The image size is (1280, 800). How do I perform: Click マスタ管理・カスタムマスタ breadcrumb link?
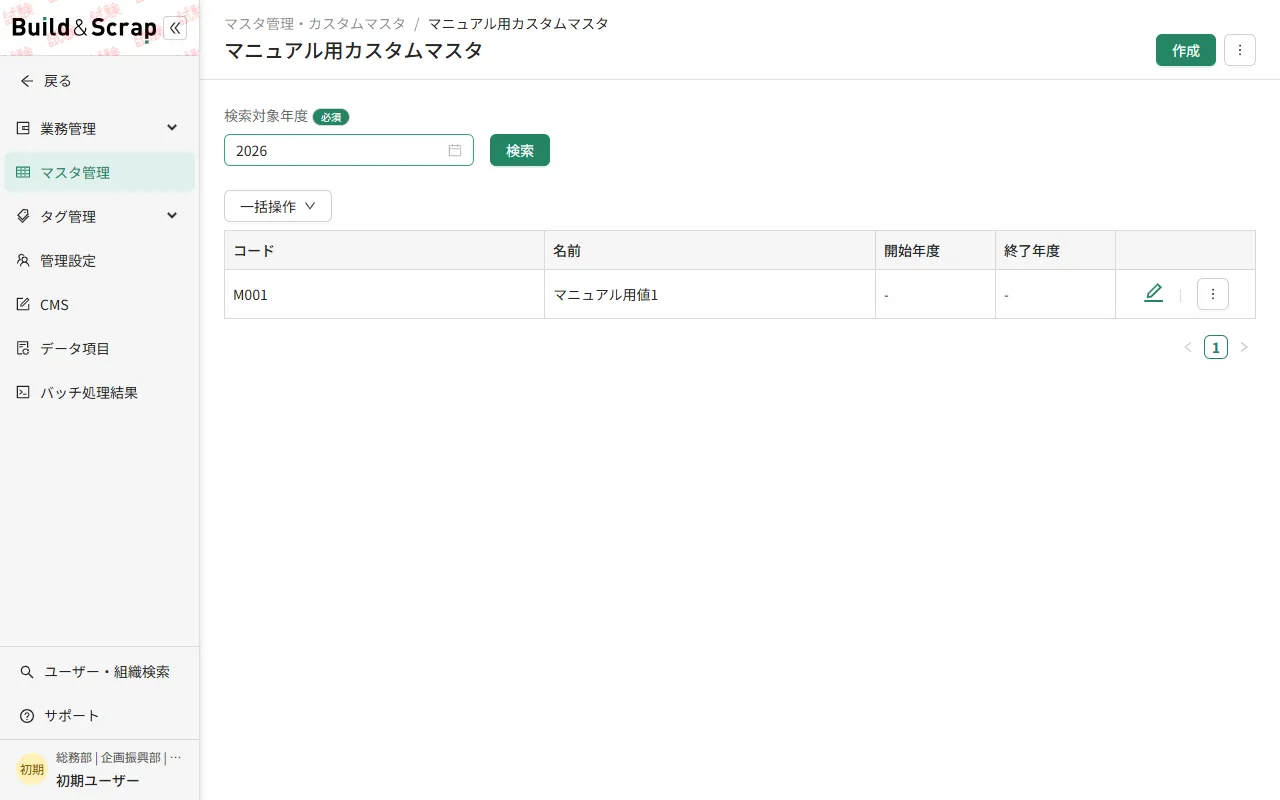click(315, 23)
